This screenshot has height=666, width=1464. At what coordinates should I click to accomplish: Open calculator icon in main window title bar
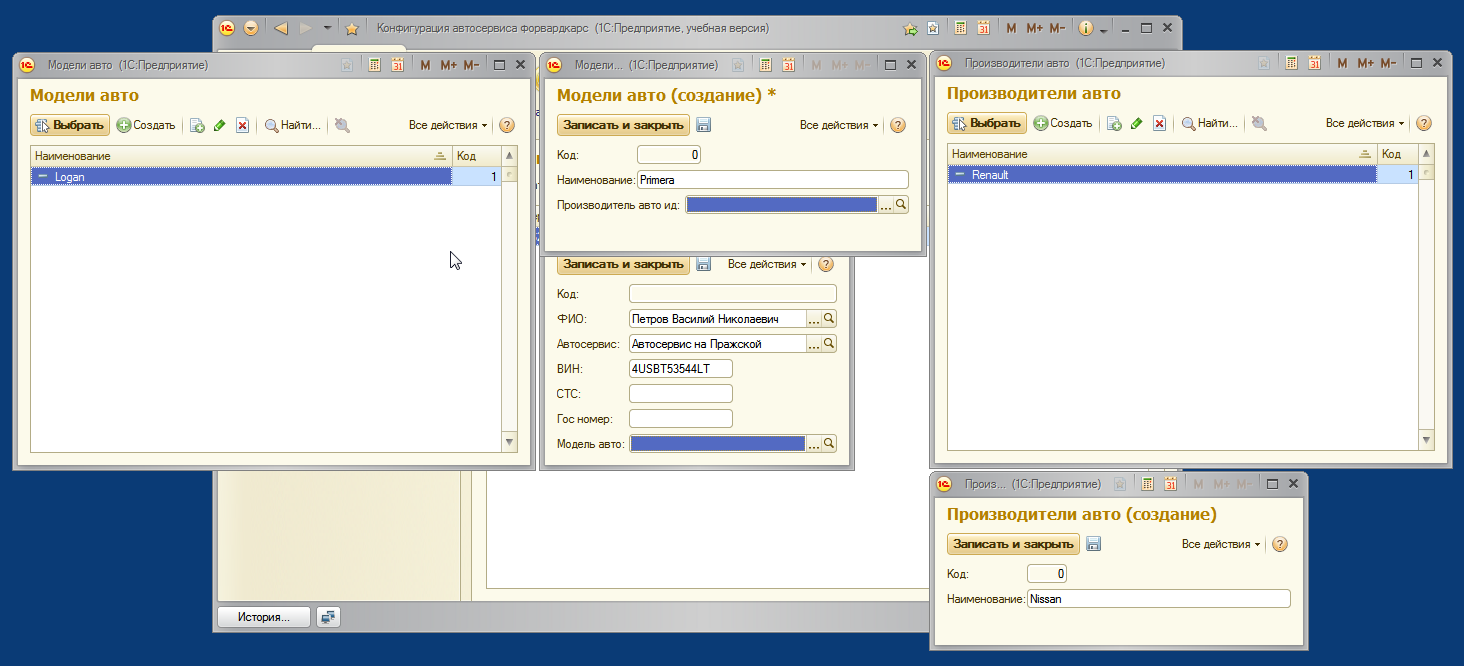(961, 29)
